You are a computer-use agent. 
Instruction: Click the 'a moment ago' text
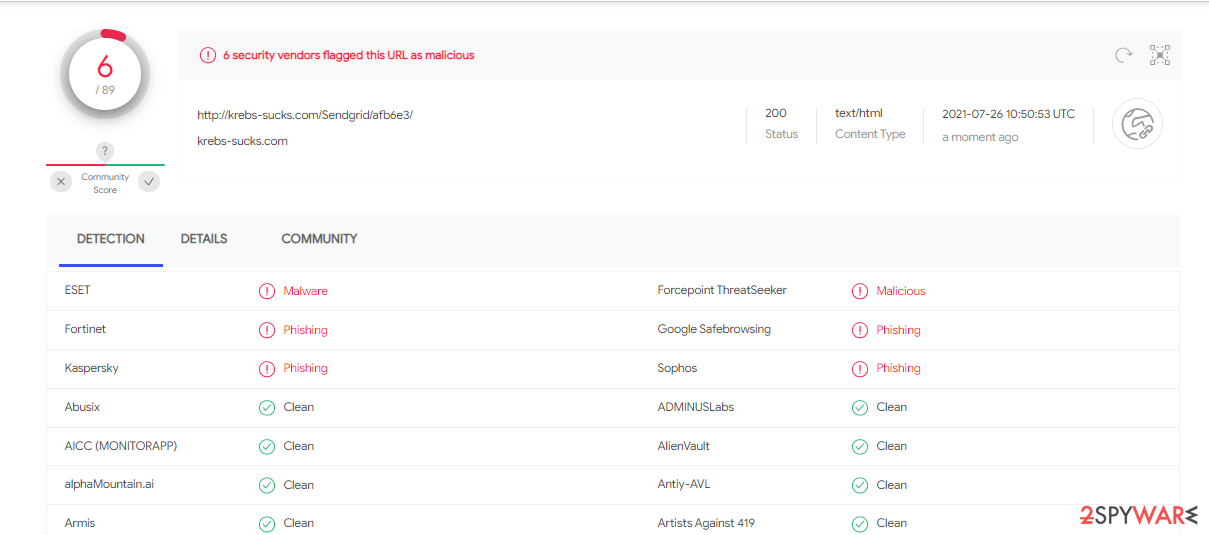tap(980, 137)
